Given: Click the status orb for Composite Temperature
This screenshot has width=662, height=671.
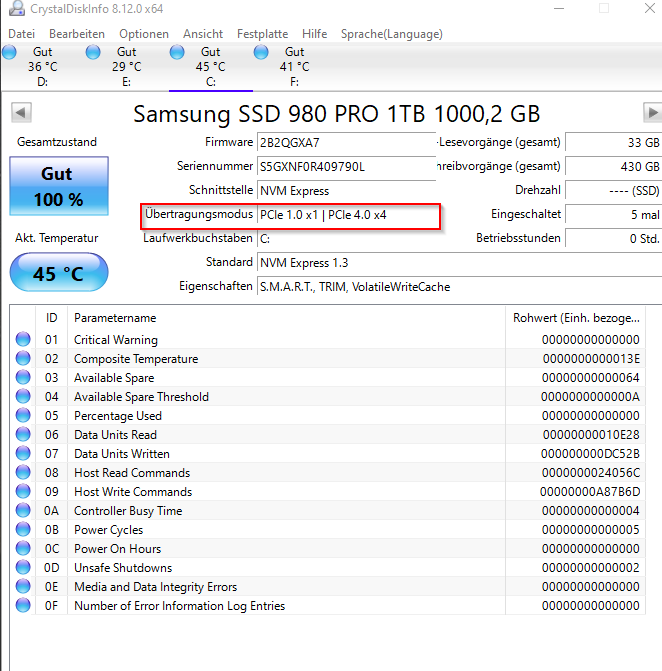Looking at the screenshot, I should click(x=23, y=358).
